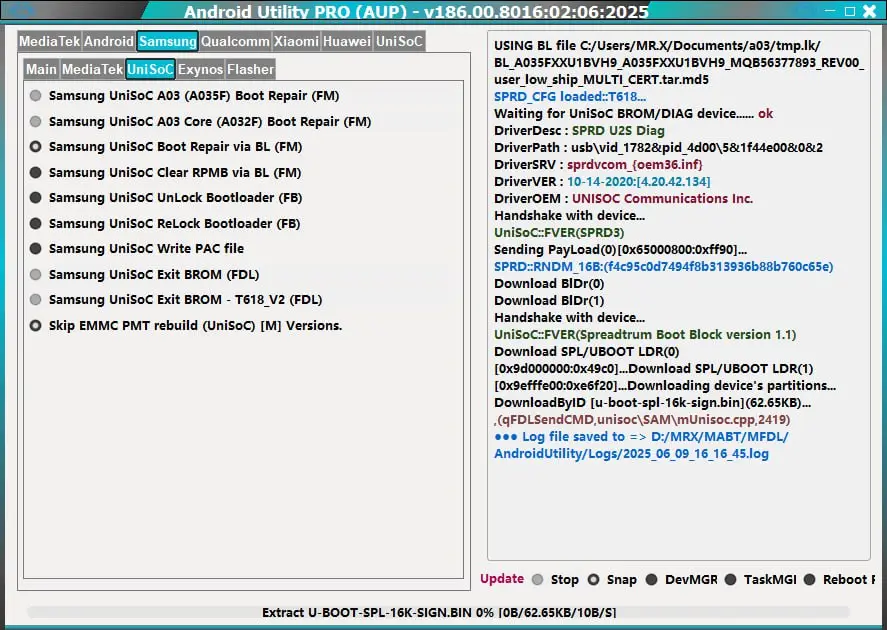Select the Samsung top tab
The width and height of the screenshot is (887, 630).
(167, 41)
